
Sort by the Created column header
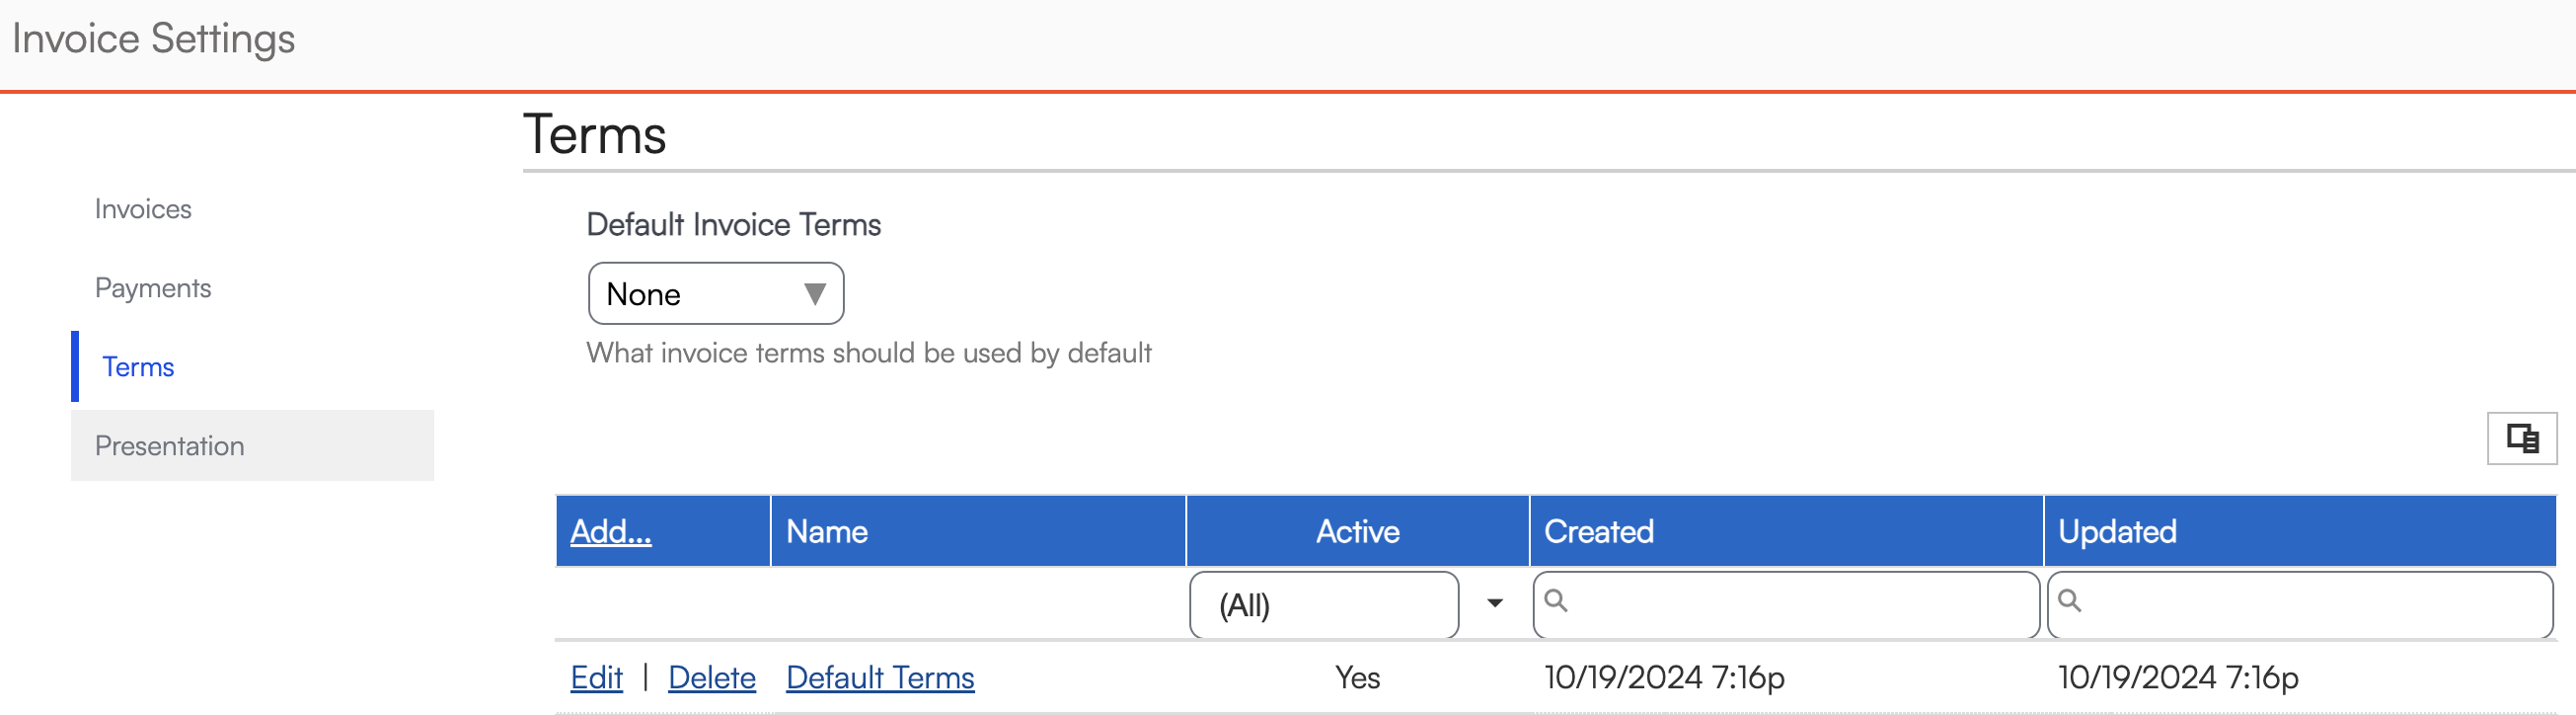click(1598, 531)
